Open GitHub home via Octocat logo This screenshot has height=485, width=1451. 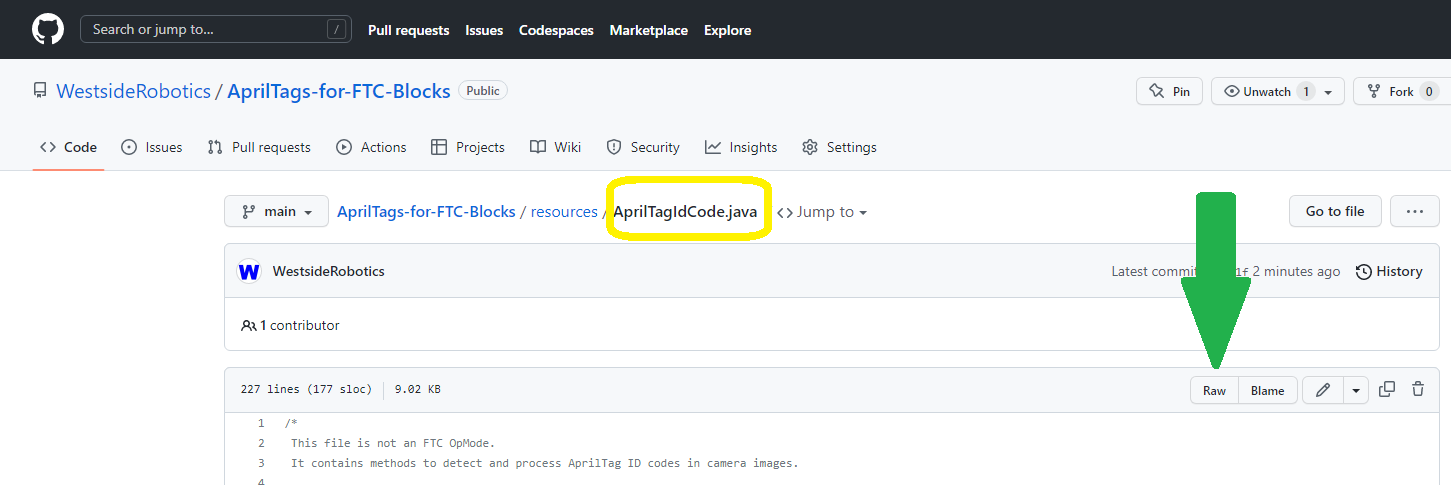pos(48,29)
